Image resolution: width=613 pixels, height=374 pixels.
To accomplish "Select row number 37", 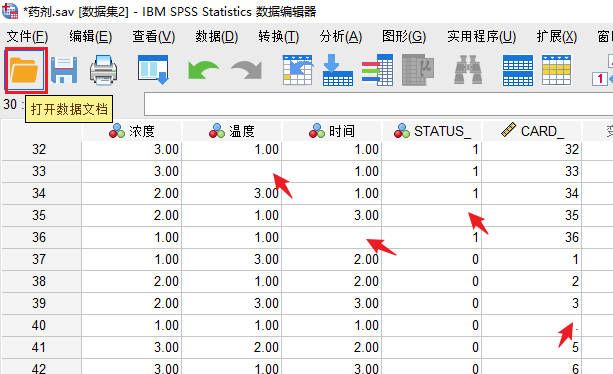I will (x=39, y=259).
